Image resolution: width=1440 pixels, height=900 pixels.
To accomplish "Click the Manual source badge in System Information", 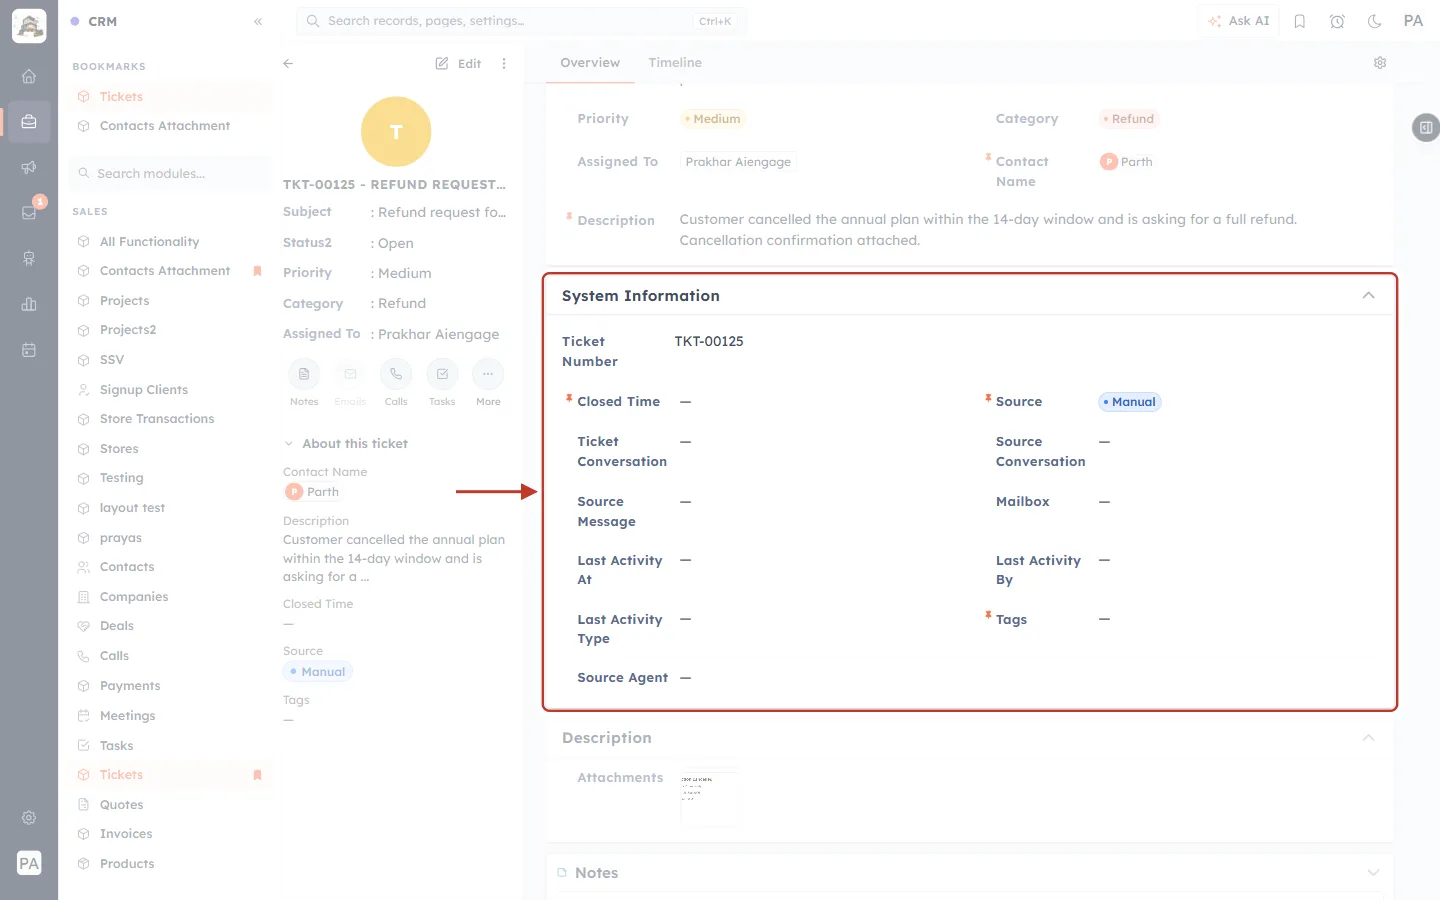I will [x=1130, y=402].
